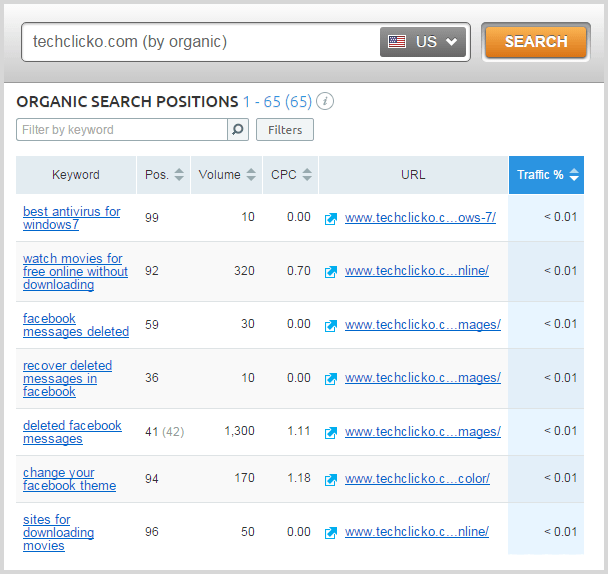This screenshot has width=608, height=574.
Task: Click the 1 - 65 (65) results range
Action: [278, 102]
